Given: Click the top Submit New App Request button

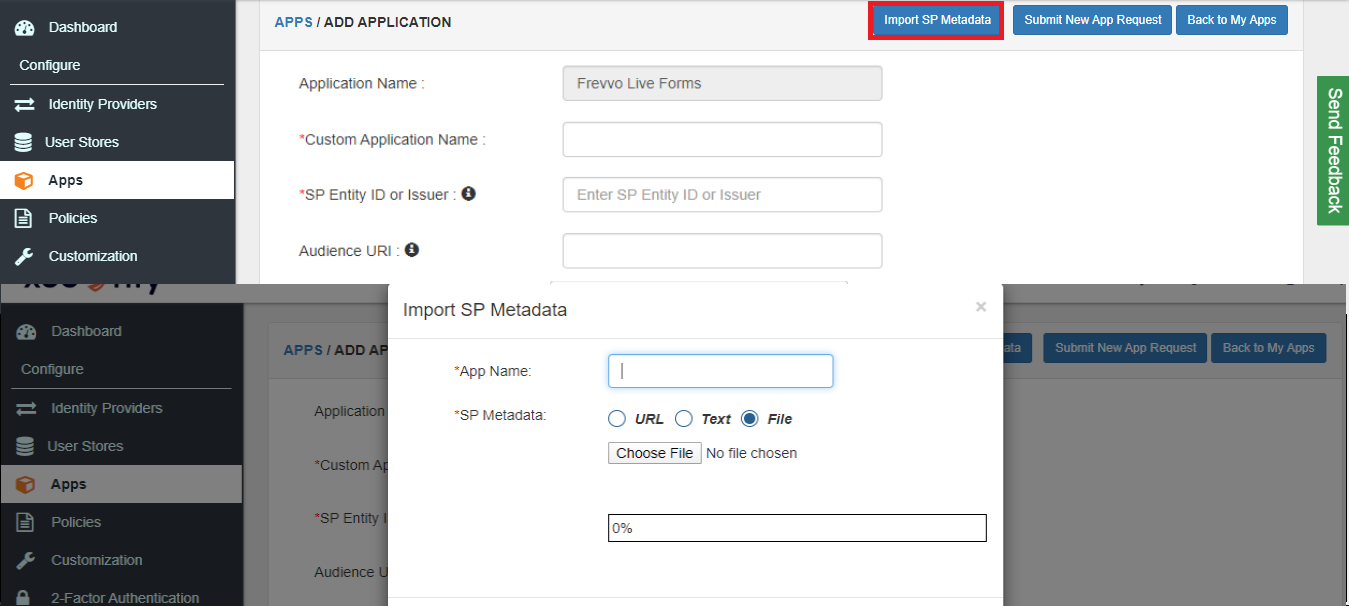Looking at the screenshot, I should [1092, 20].
